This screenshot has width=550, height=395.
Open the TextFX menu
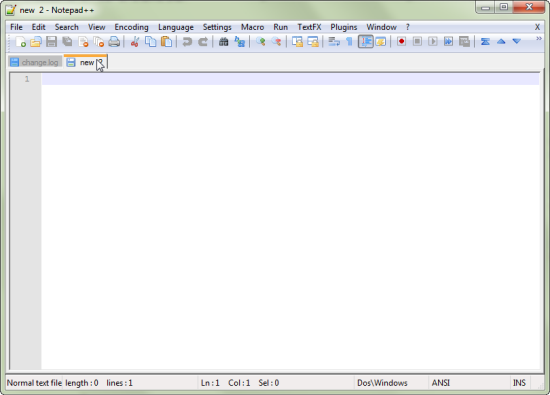[309, 27]
